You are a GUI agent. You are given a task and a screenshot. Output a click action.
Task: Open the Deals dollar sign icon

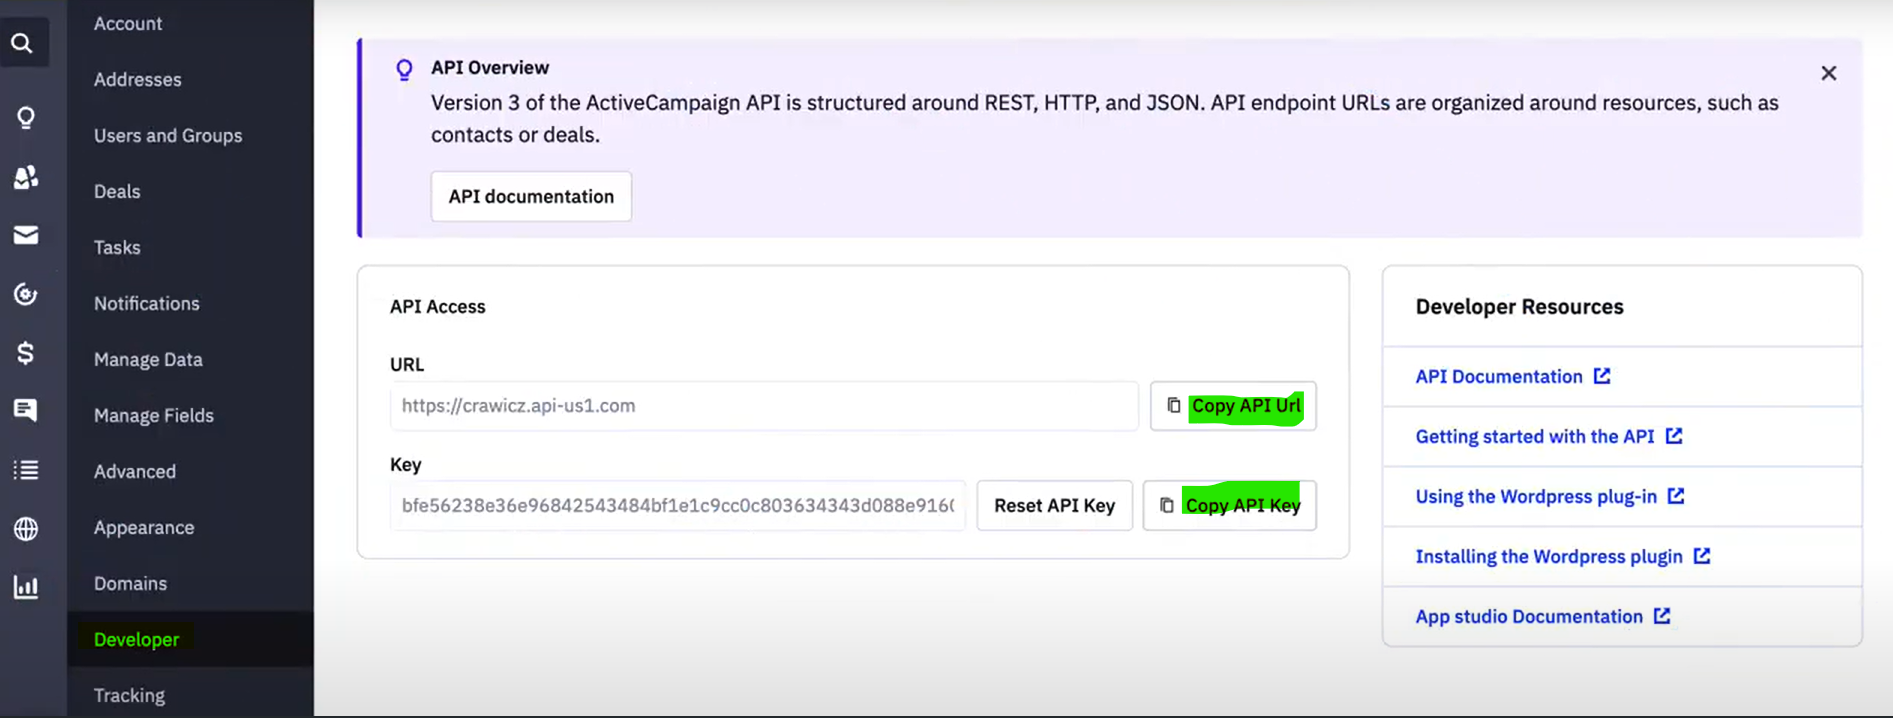(x=26, y=353)
